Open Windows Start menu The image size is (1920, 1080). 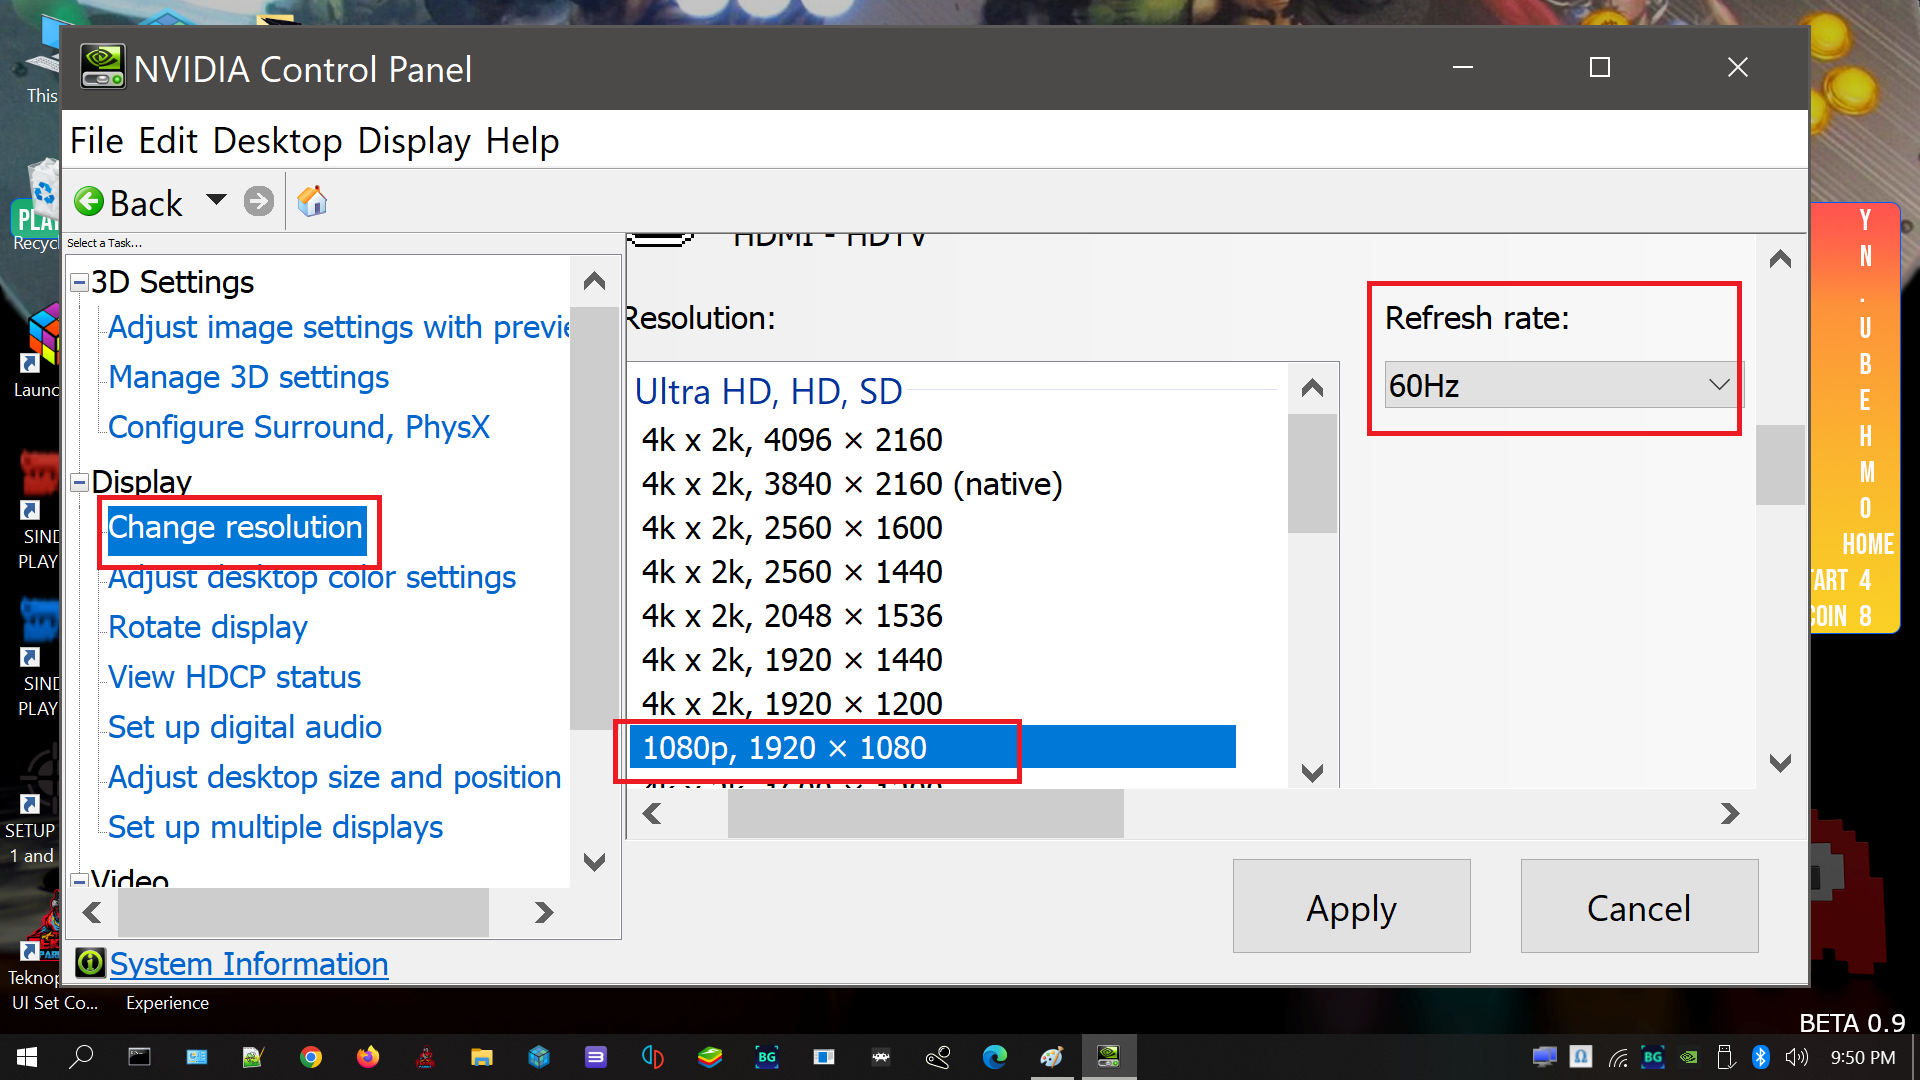[27, 1057]
